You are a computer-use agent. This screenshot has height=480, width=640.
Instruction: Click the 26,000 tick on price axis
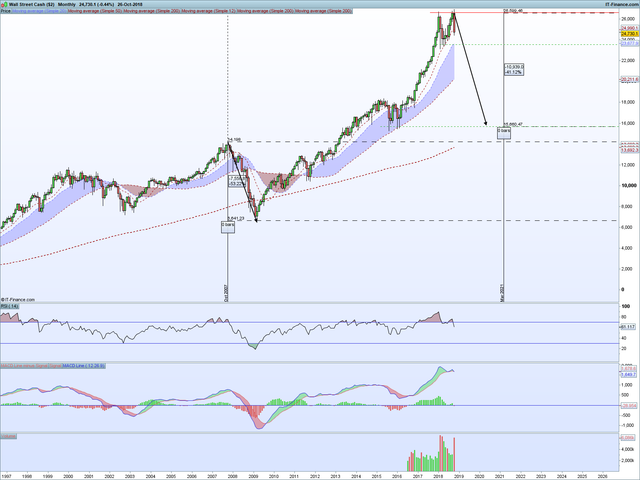[x=629, y=19]
